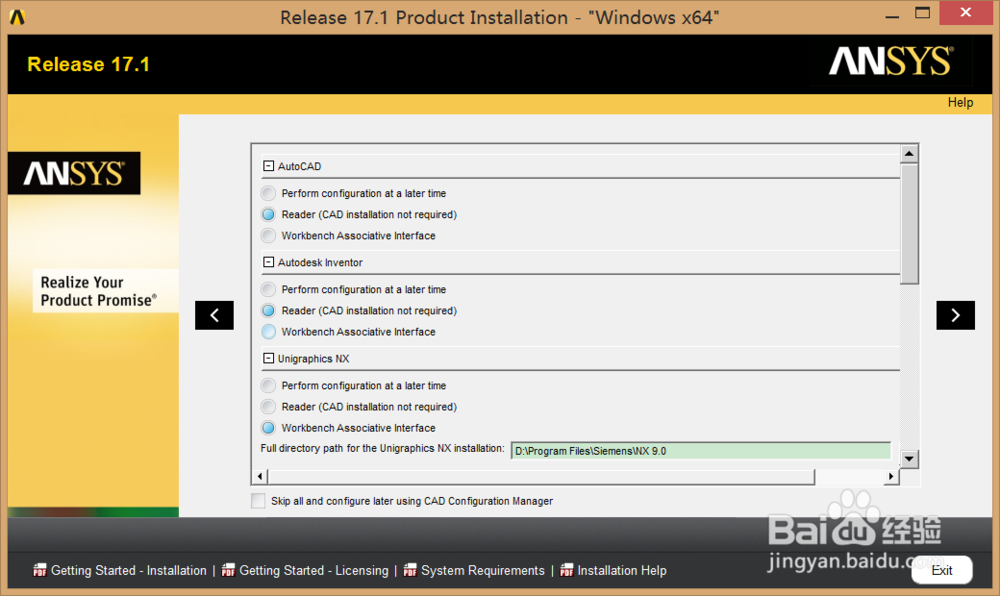1000x596 pixels.
Task: Click PDF icon beside Getting Started - Installation
Action: tap(40, 571)
